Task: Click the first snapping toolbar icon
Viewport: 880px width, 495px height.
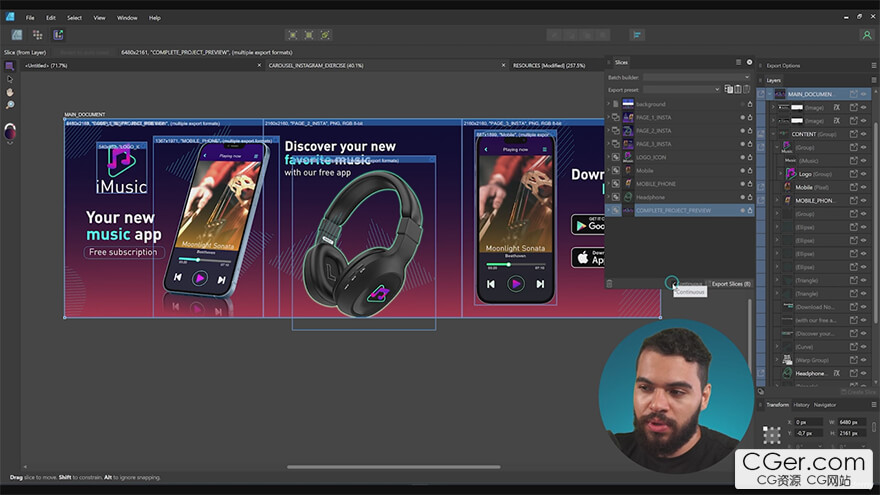Action: [292, 35]
